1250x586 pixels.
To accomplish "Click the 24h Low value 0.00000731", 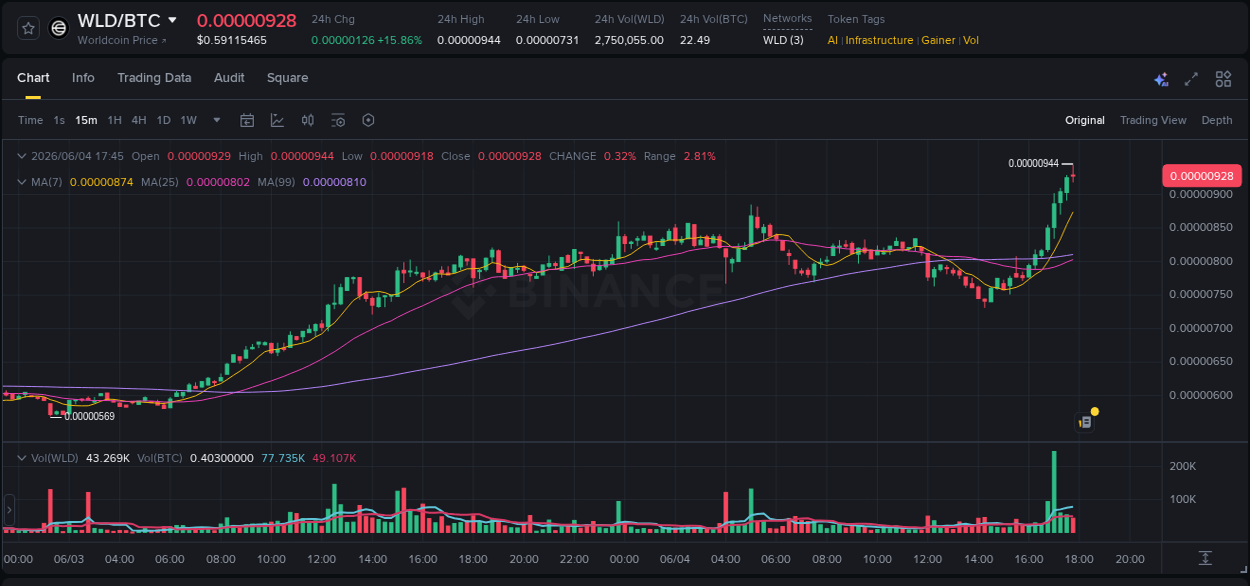I will [547, 40].
